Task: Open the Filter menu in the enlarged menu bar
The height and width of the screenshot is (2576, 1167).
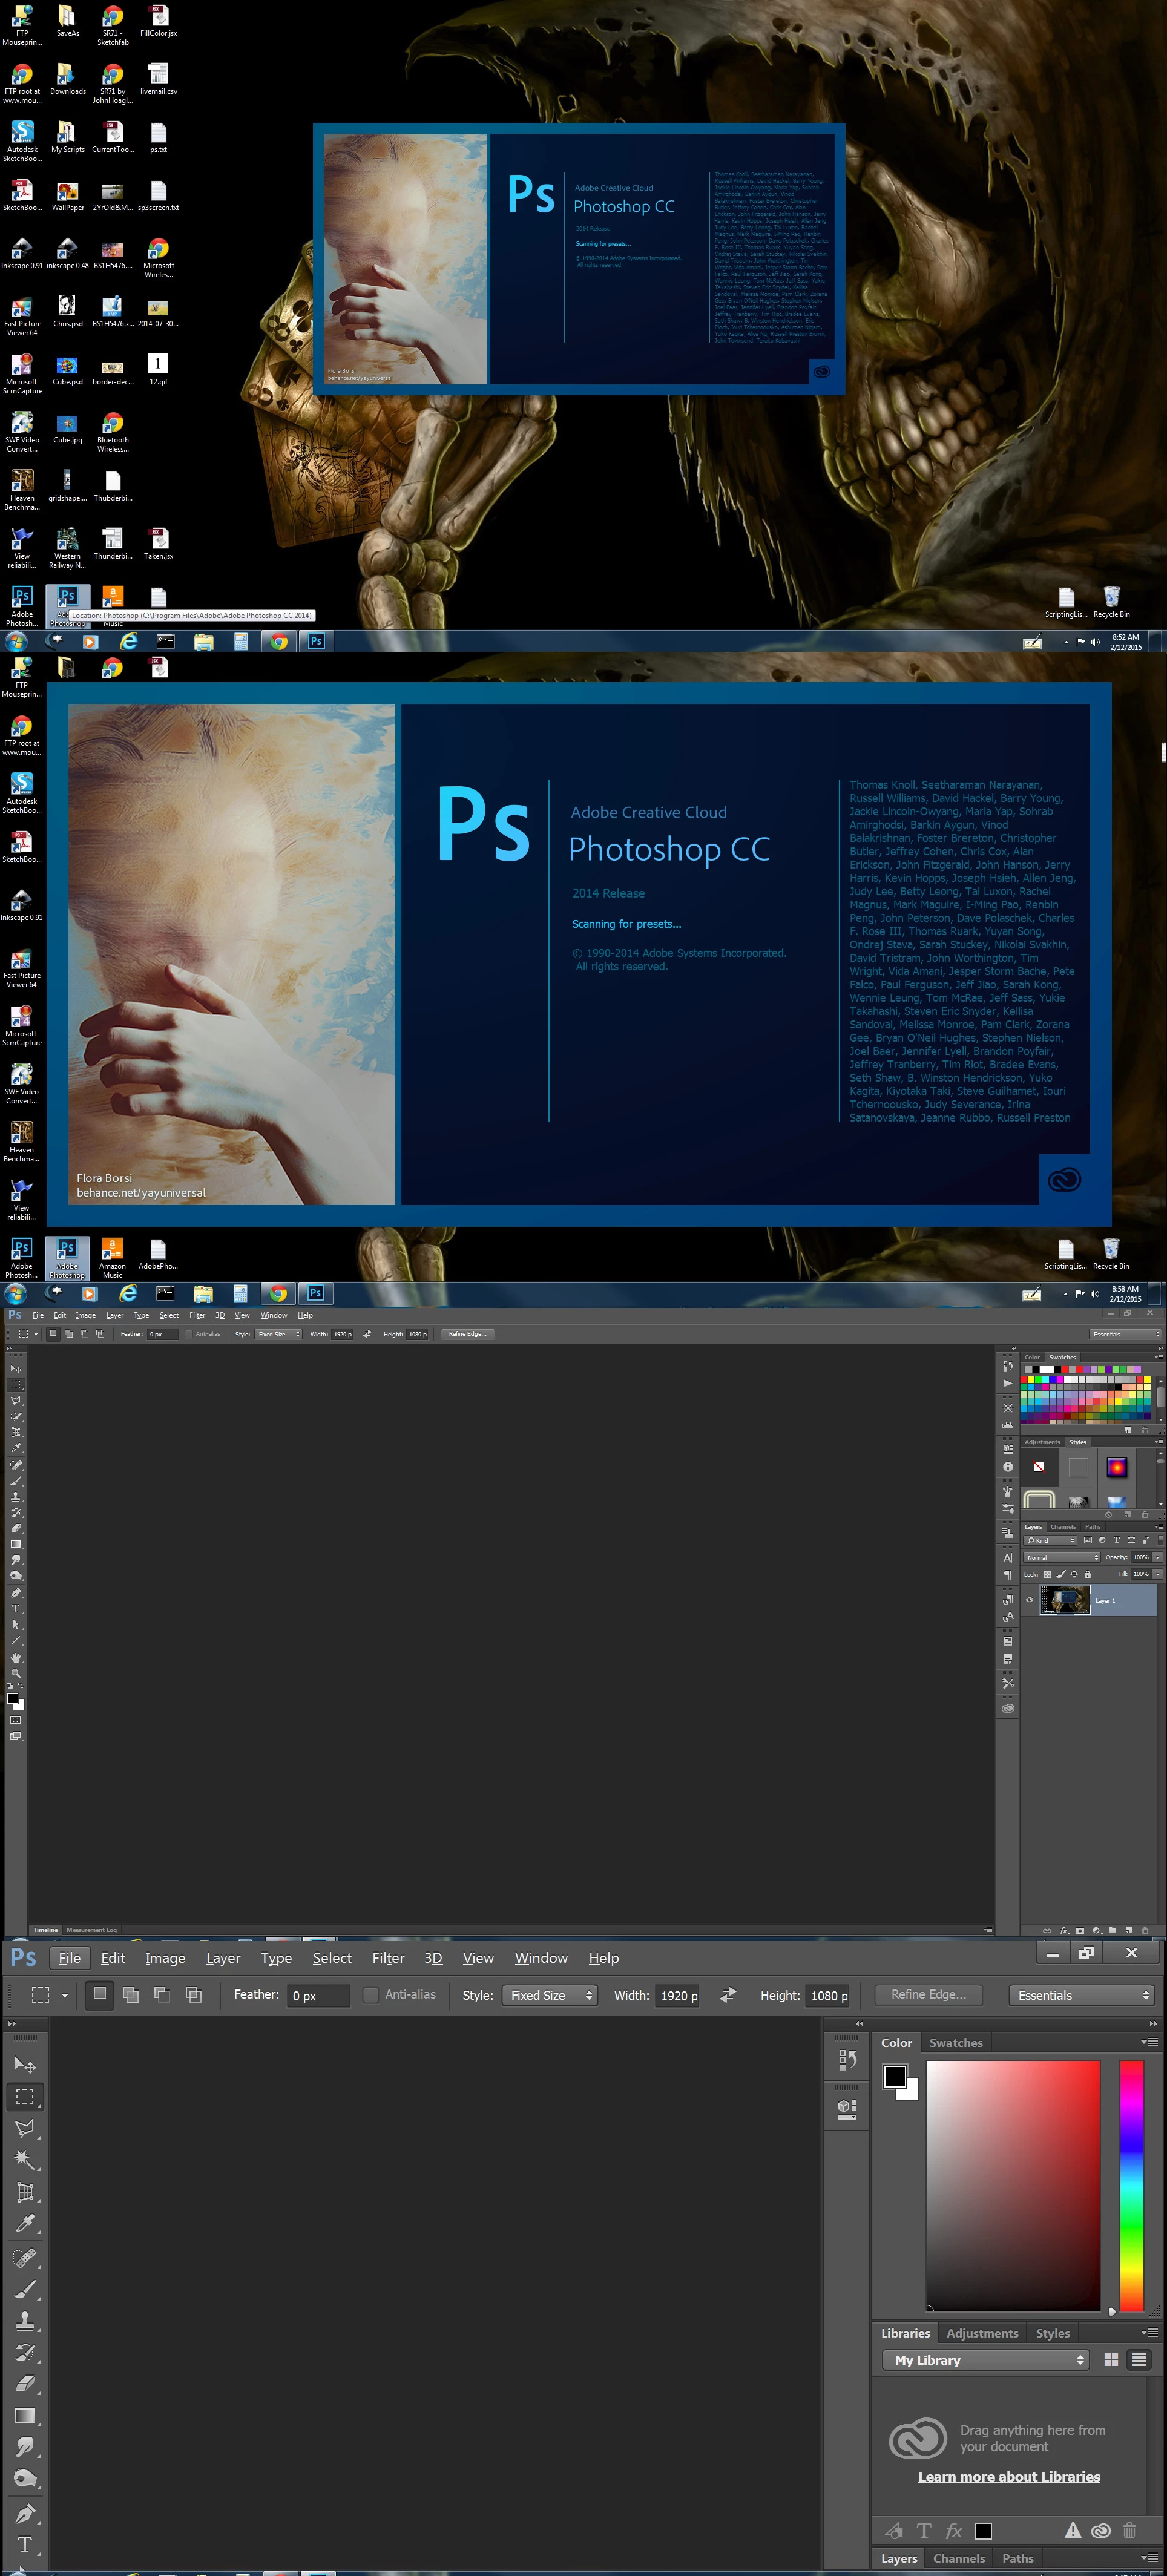Action: [388, 1958]
